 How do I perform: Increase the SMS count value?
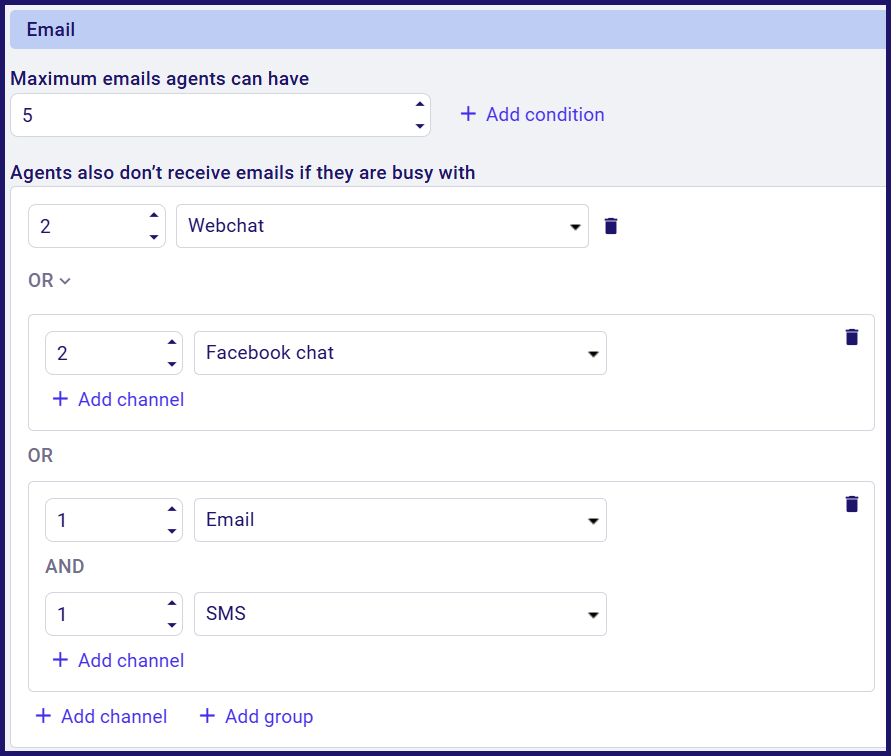pos(171,604)
